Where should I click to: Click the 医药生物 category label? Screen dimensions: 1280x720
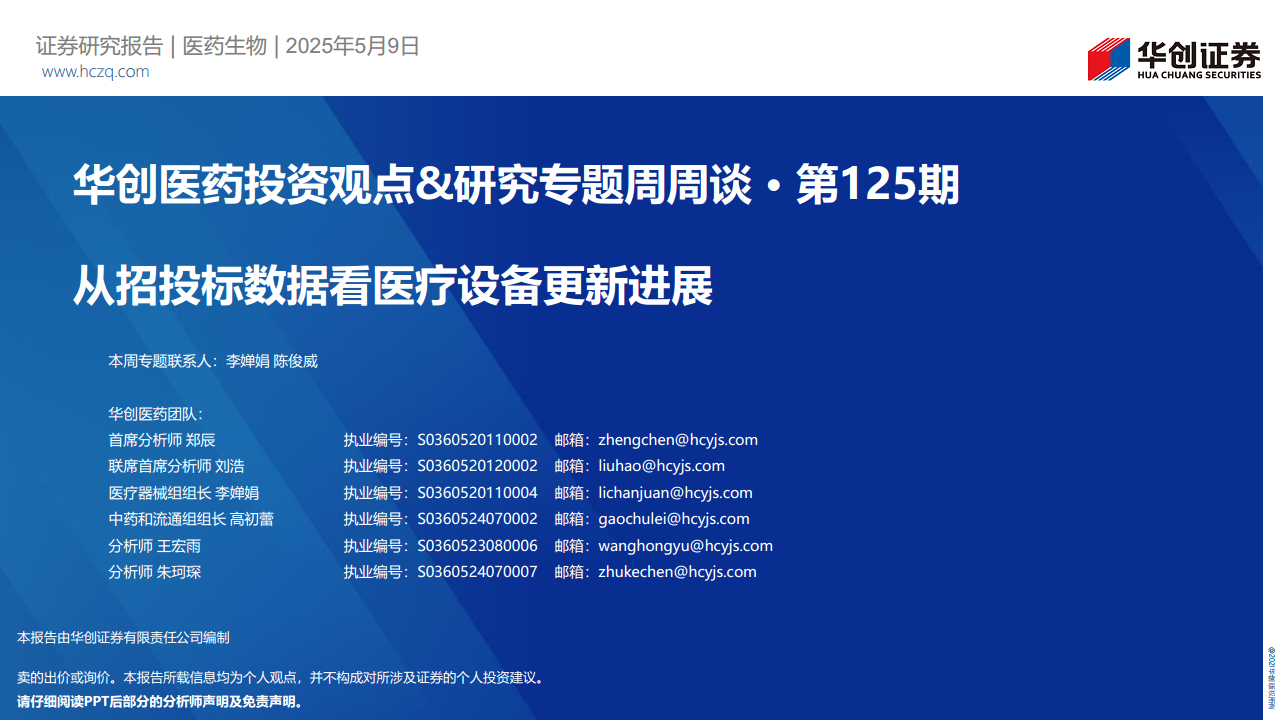click(x=225, y=46)
